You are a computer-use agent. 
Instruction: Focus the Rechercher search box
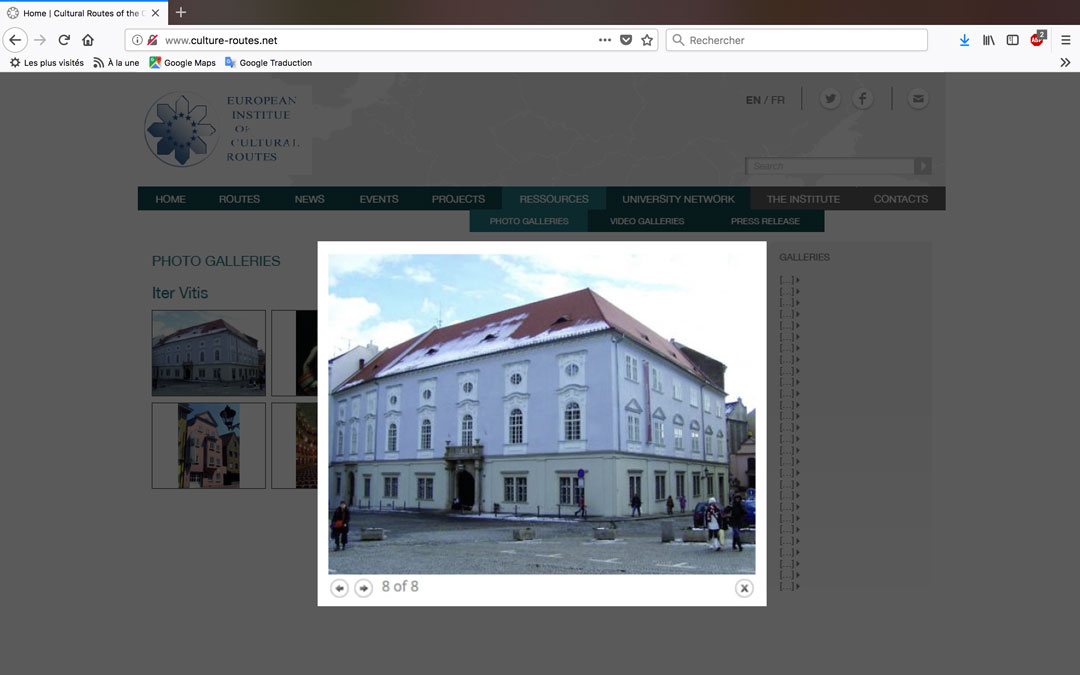point(797,40)
